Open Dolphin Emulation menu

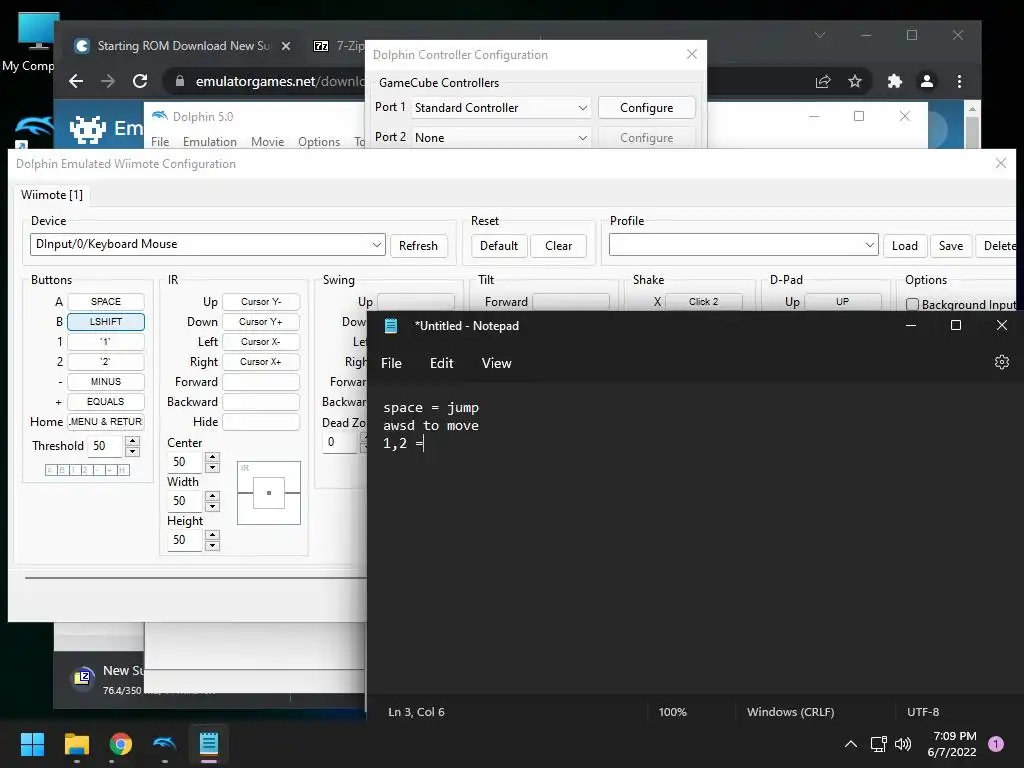210,142
